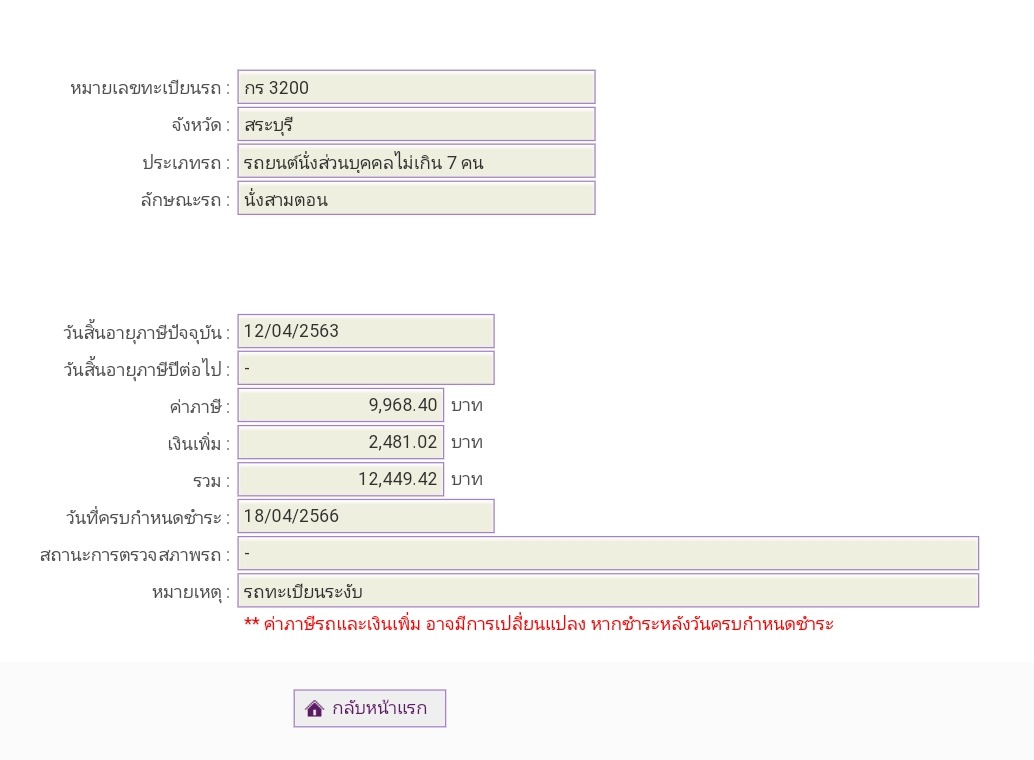The height and width of the screenshot is (760, 1034).
Task: Select the payment due date field 18/04/2566
Action: (x=366, y=516)
